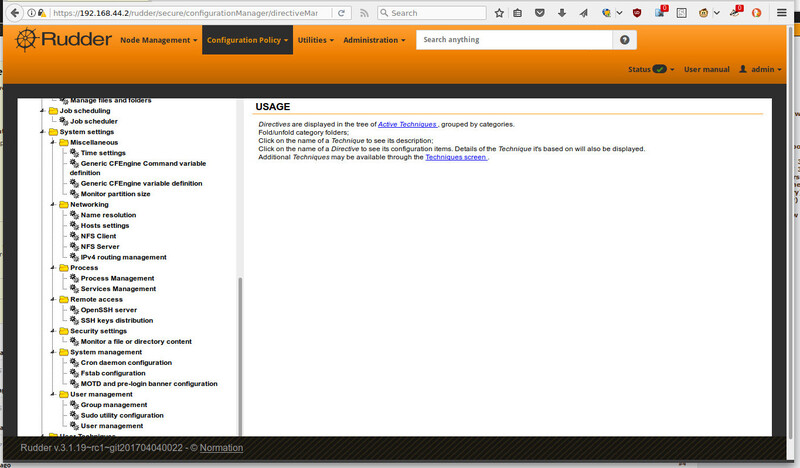The height and width of the screenshot is (468, 800).
Task: Focus the Search anything field
Action: [x=514, y=40]
